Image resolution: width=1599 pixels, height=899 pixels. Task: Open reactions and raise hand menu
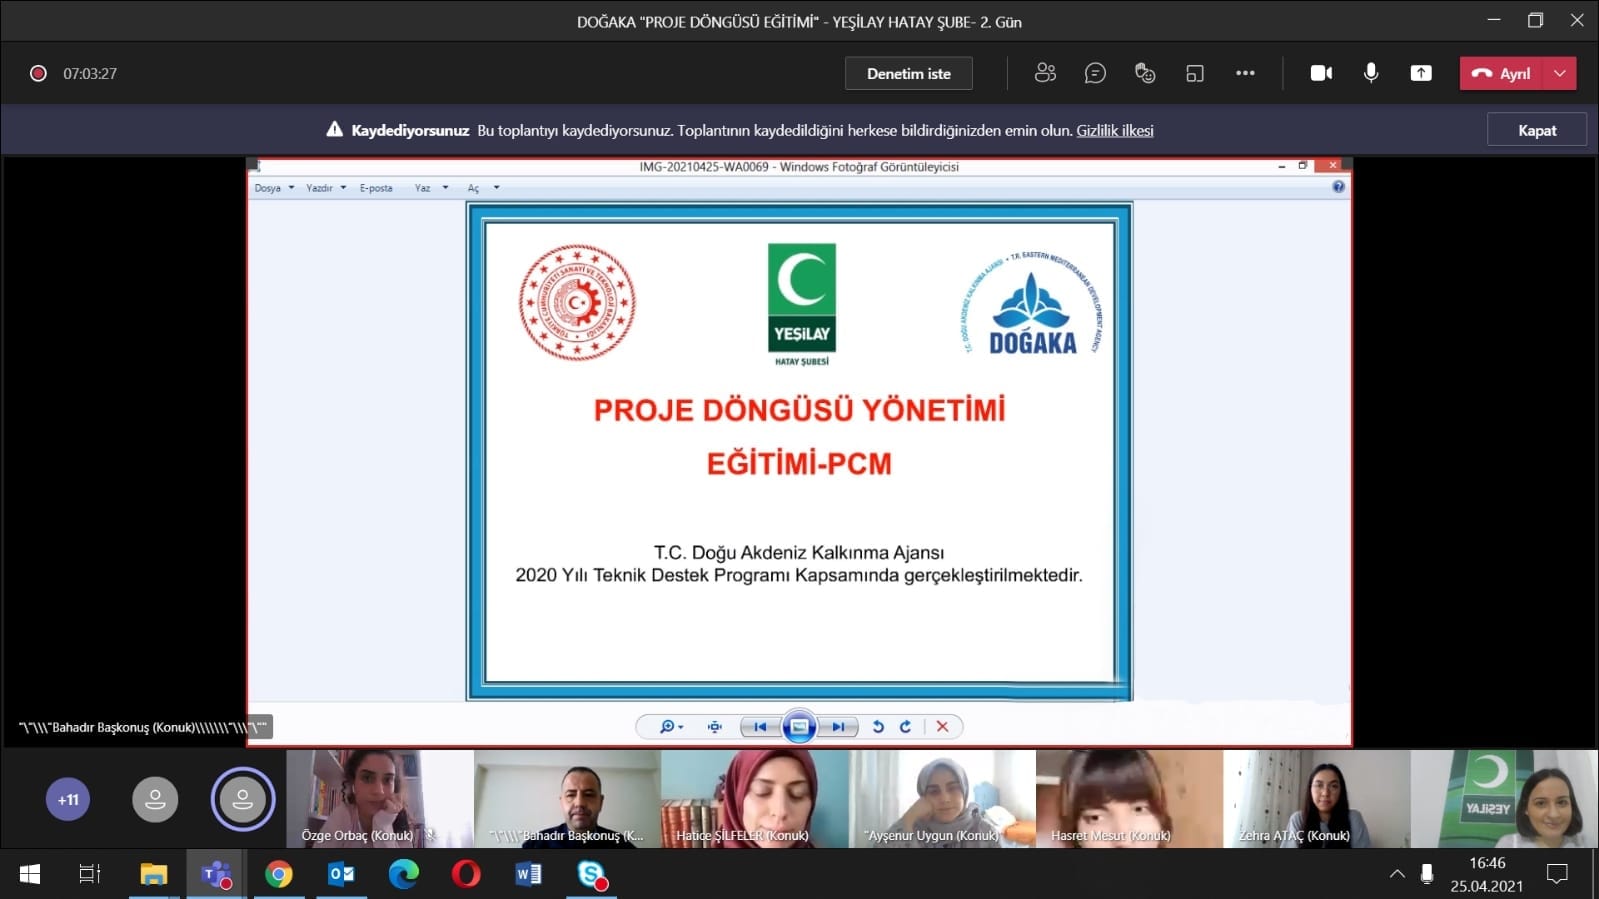point(1145,73)
